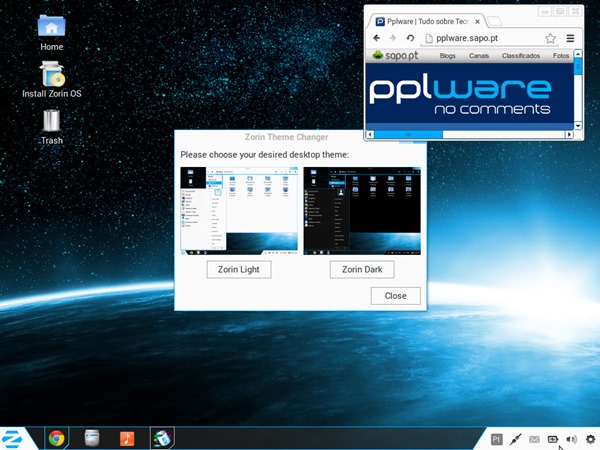
Task: Click the vertical scrollbar down arrow
Action: point(578,126)
